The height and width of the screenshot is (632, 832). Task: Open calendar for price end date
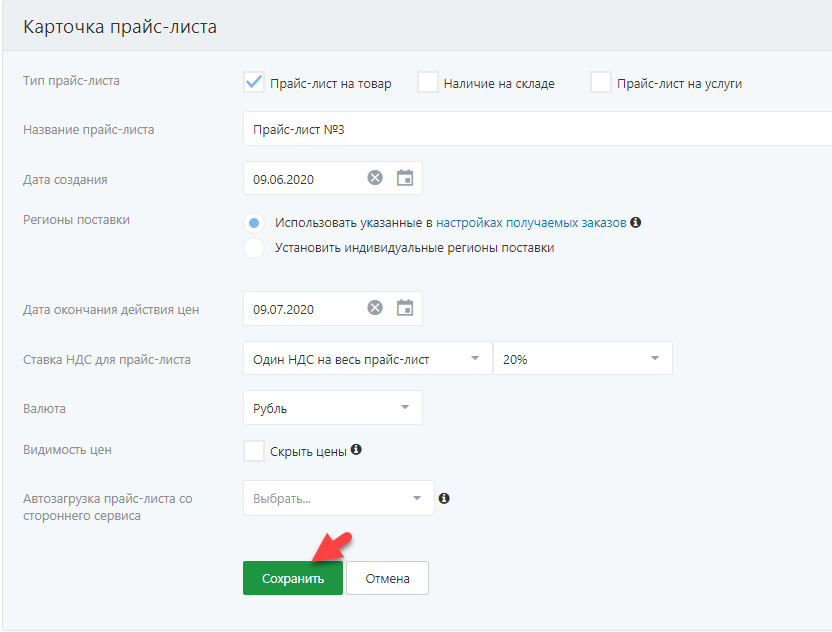point(405,308)
